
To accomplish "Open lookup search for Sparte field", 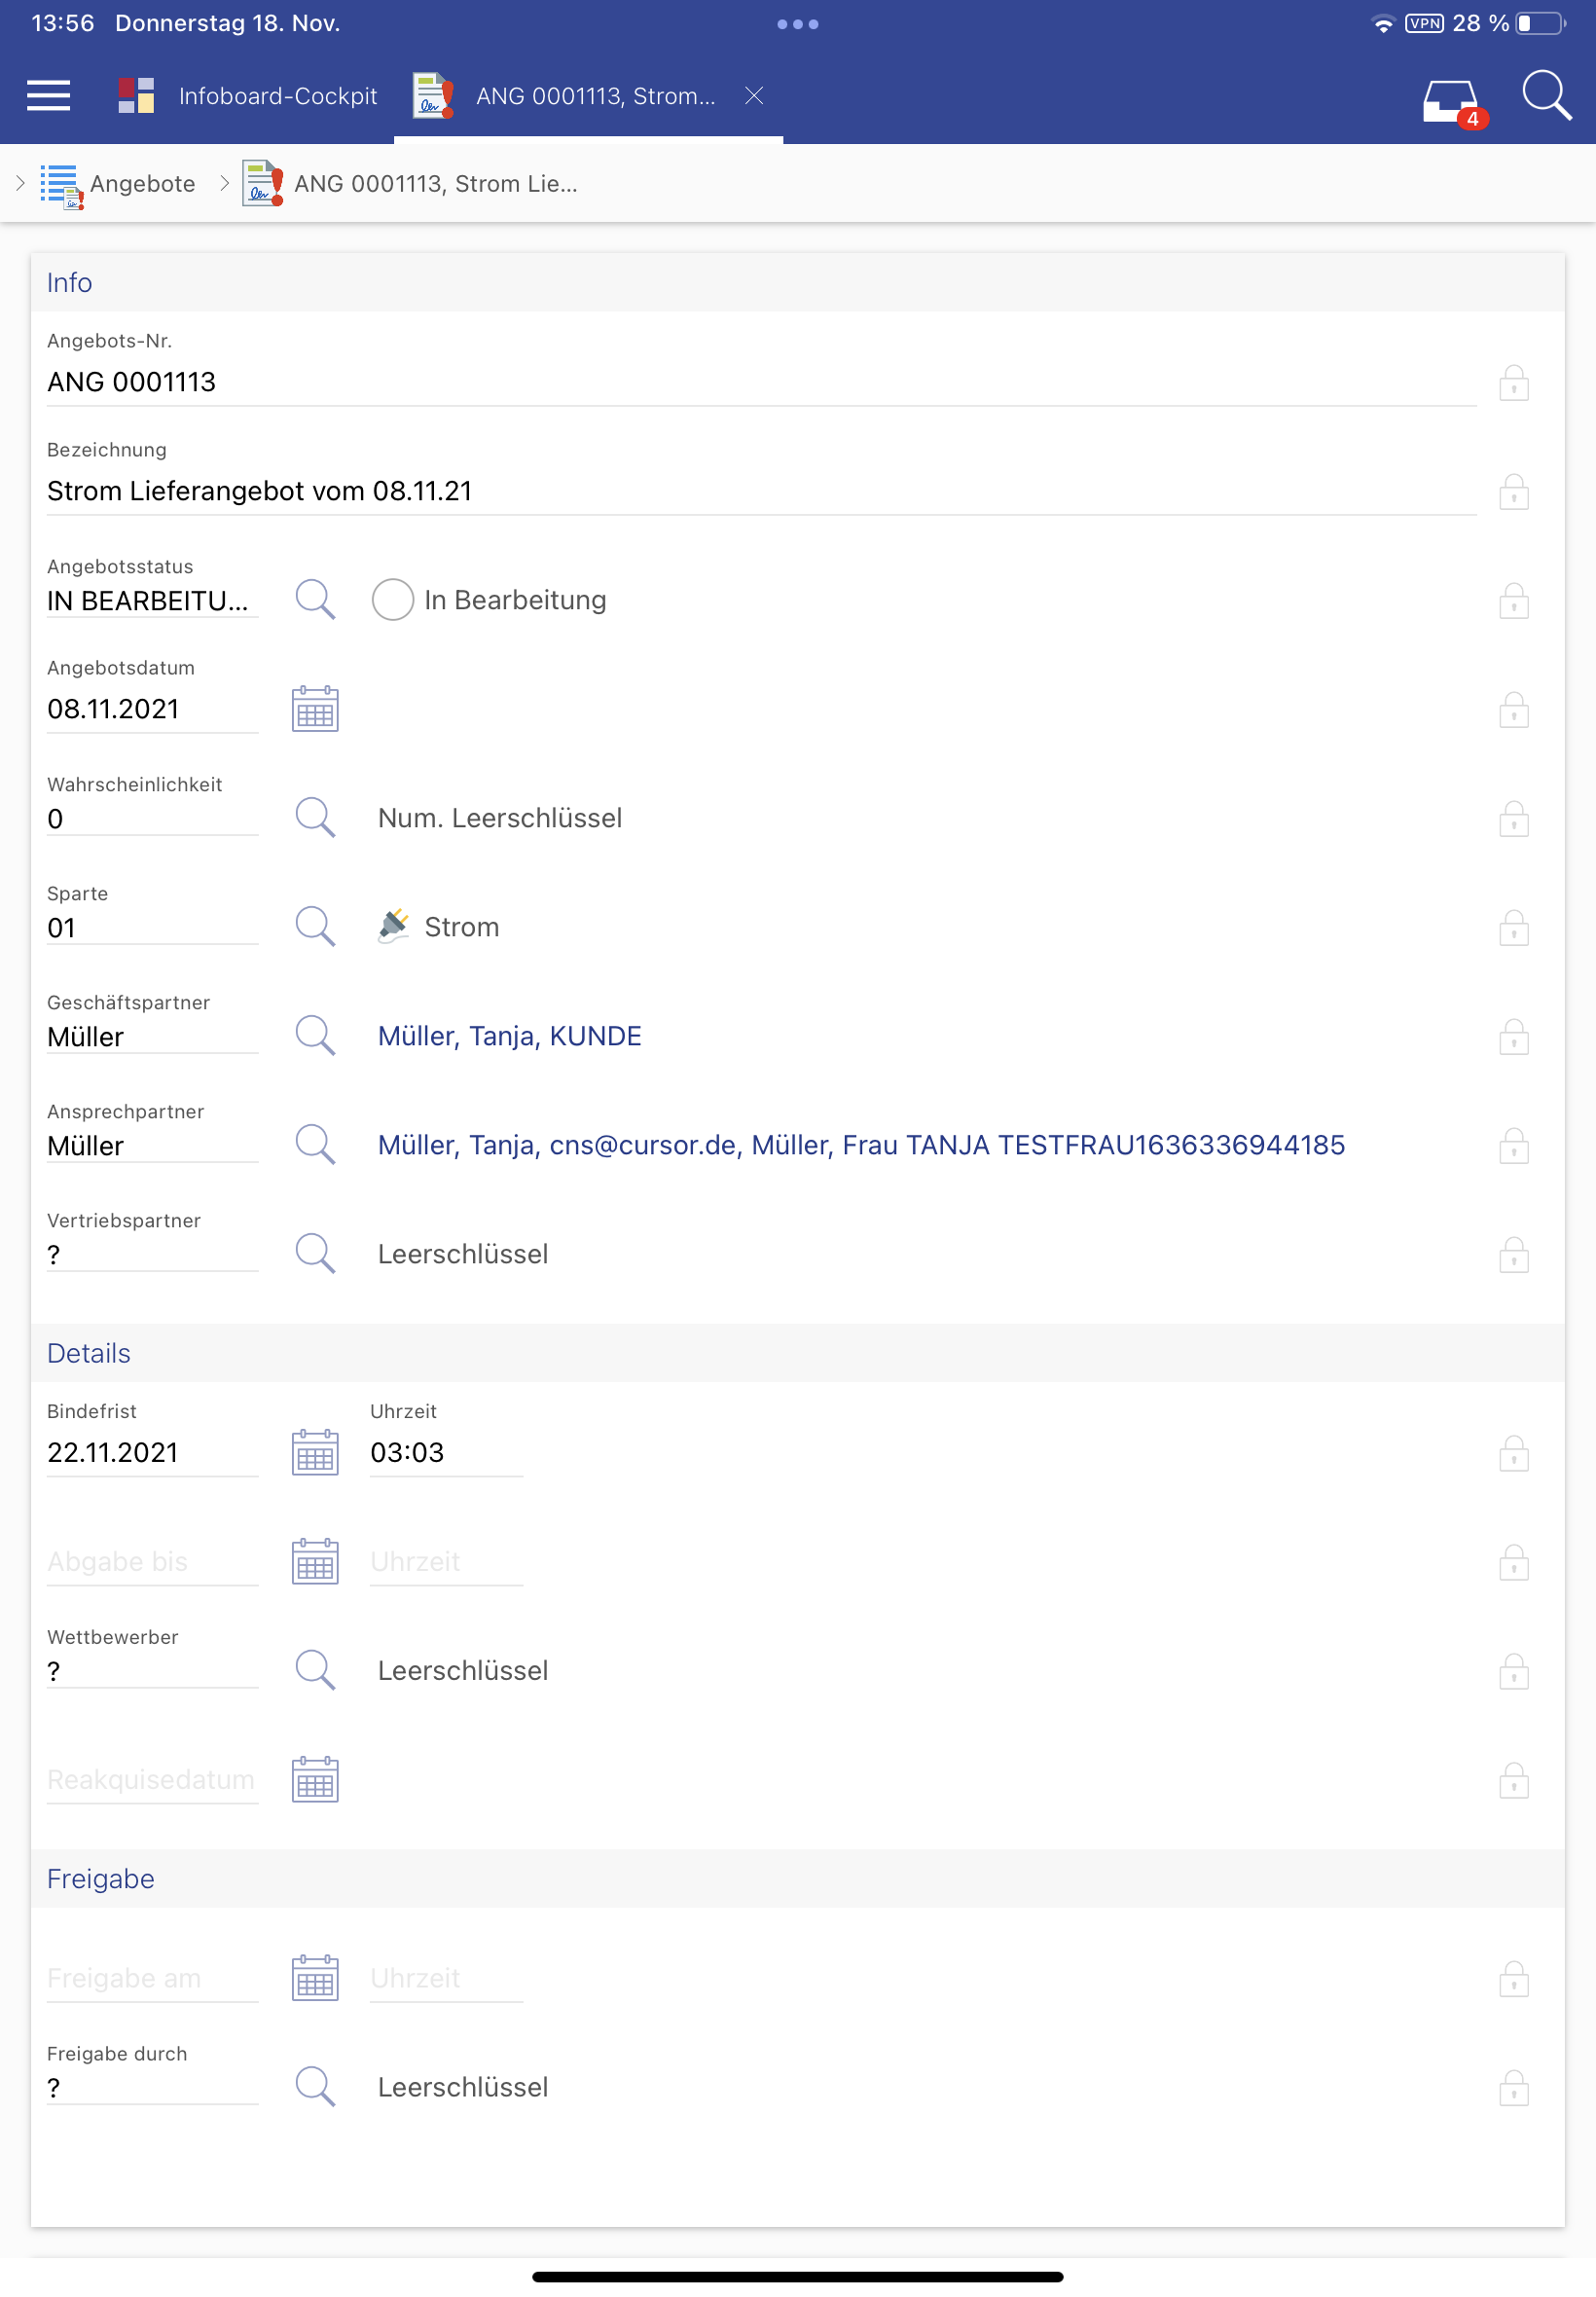I will 315,927.
